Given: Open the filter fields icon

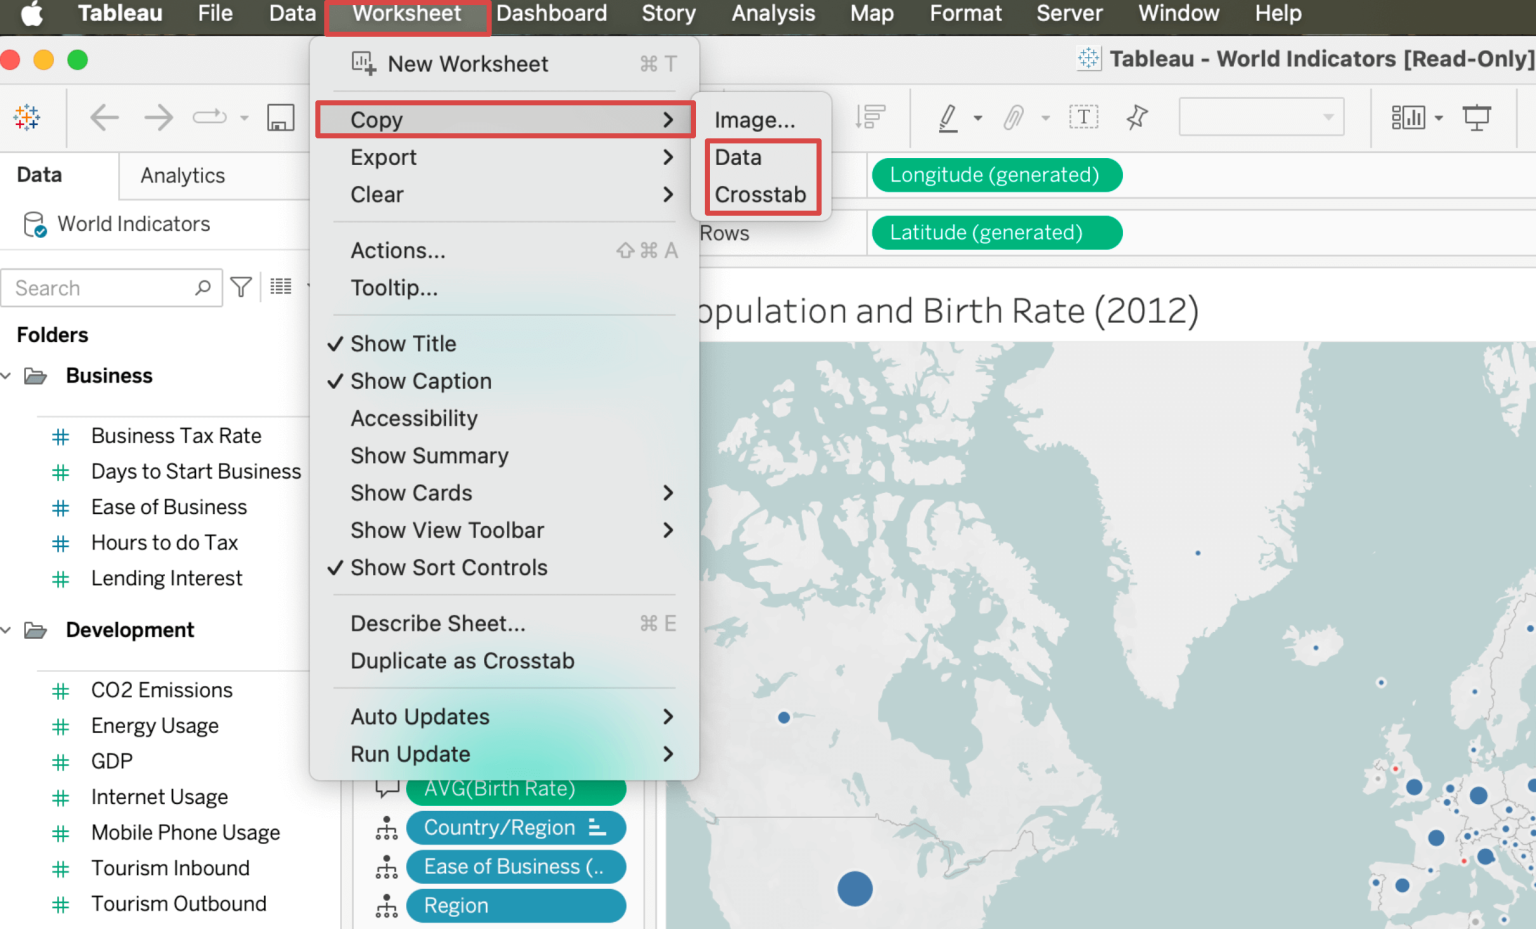Looking at the screenshot, I should click(x=241, y=288).
